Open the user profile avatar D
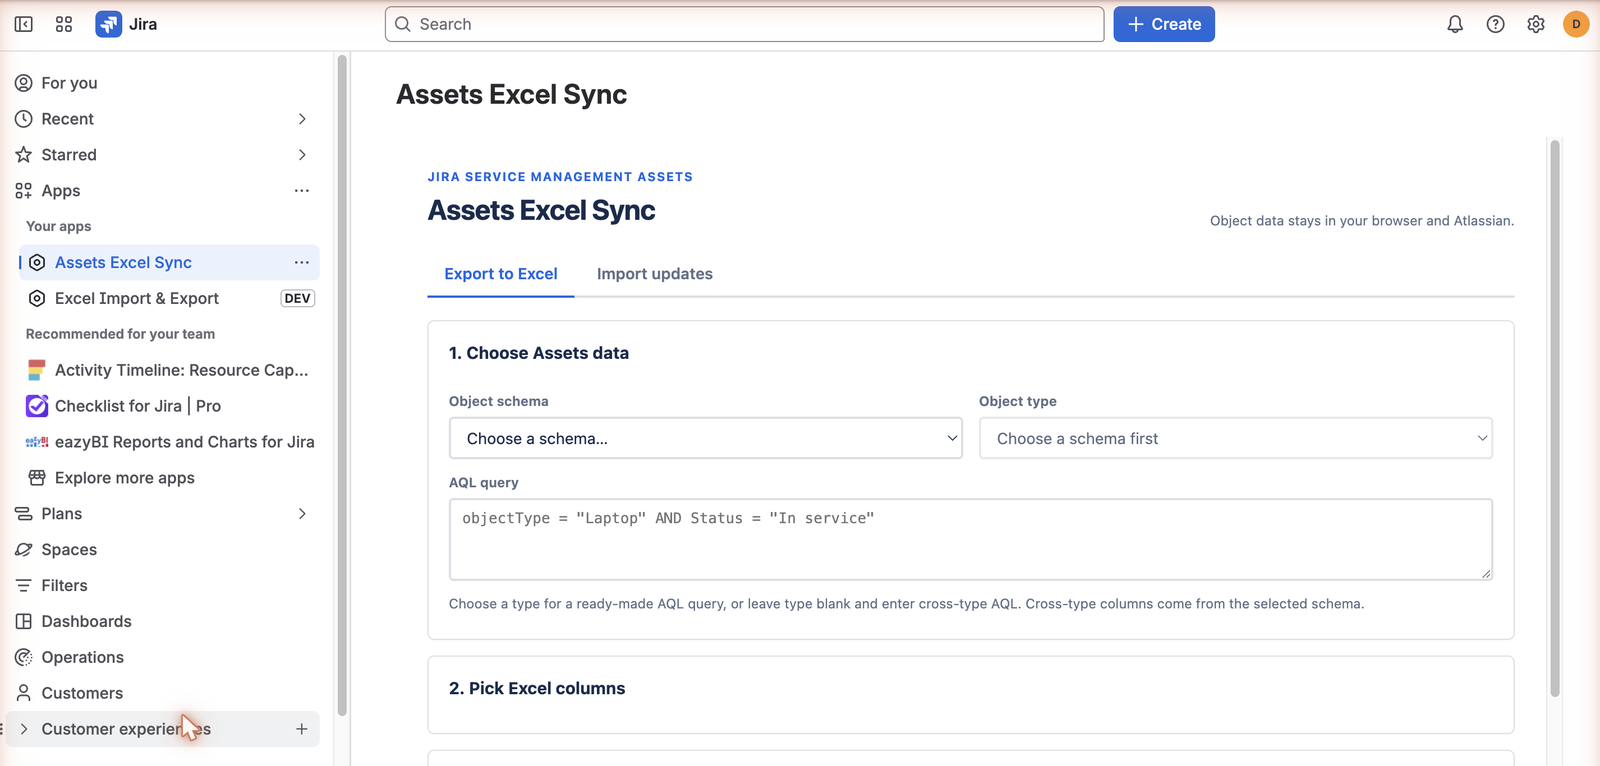This screenshot has width=1600, height=766. pos(1576,24)
